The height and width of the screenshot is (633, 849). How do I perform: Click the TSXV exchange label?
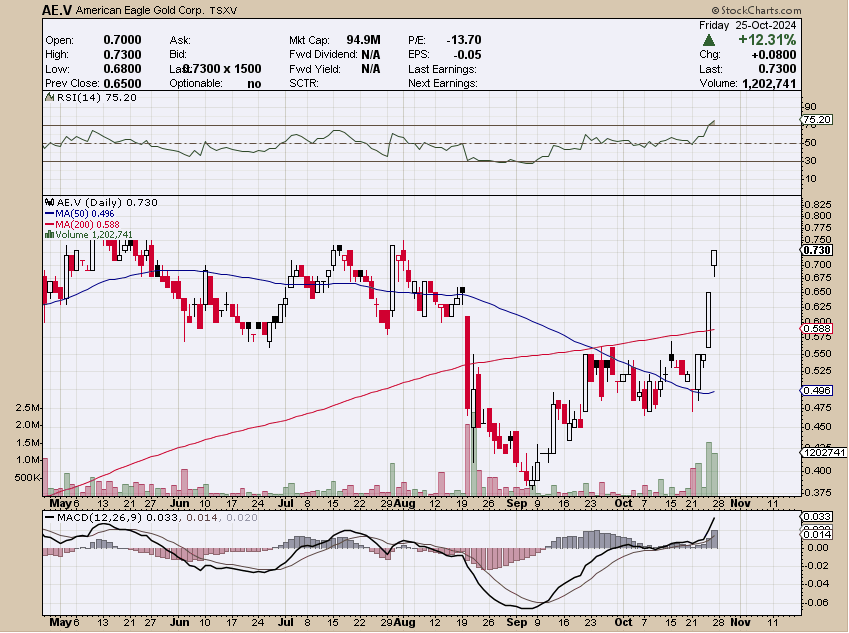pos(223,10)
